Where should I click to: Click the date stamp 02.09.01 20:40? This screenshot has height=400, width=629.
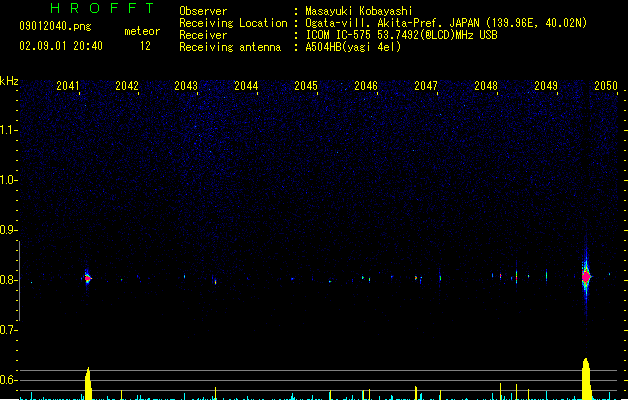[x=61, y=46]
